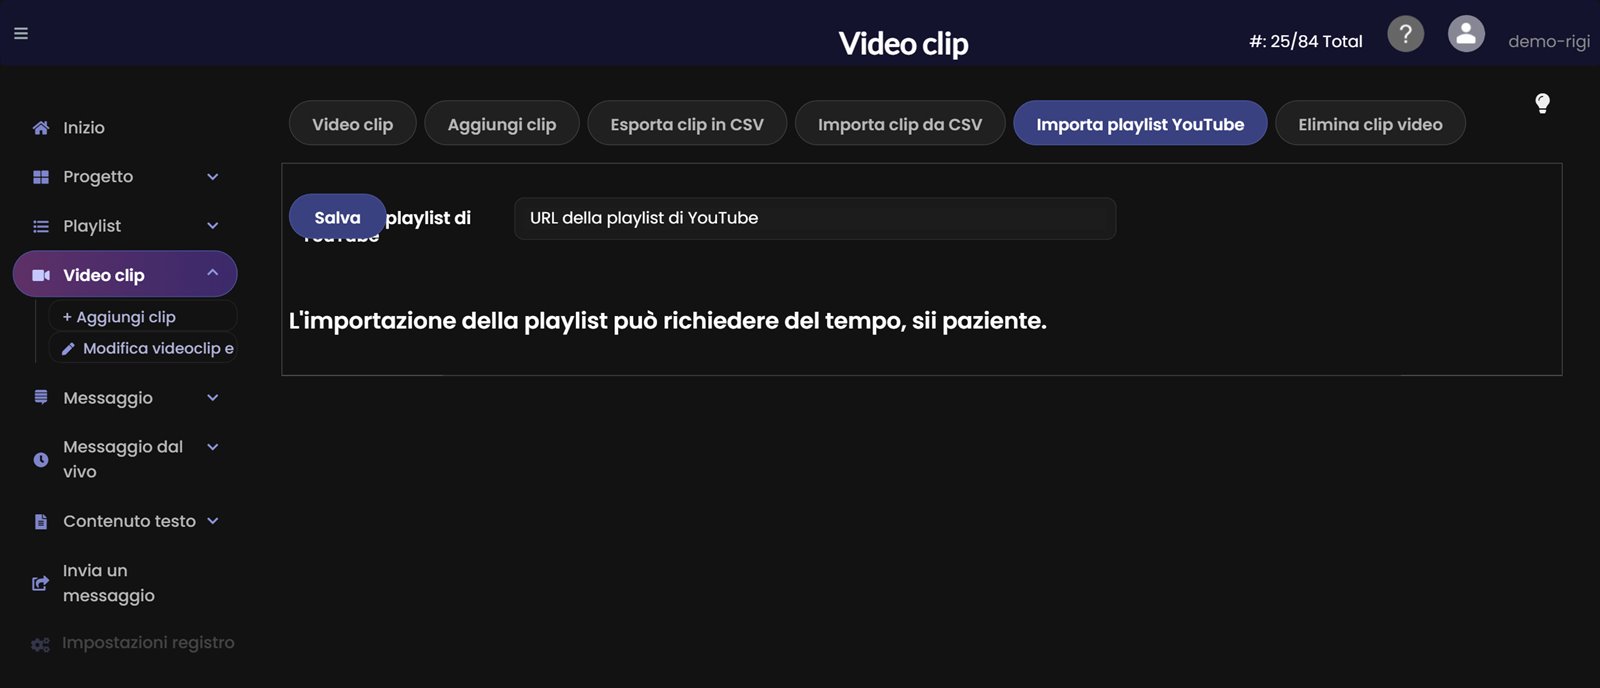Open the Elimina clip video tab

[x=1370, y=123]
